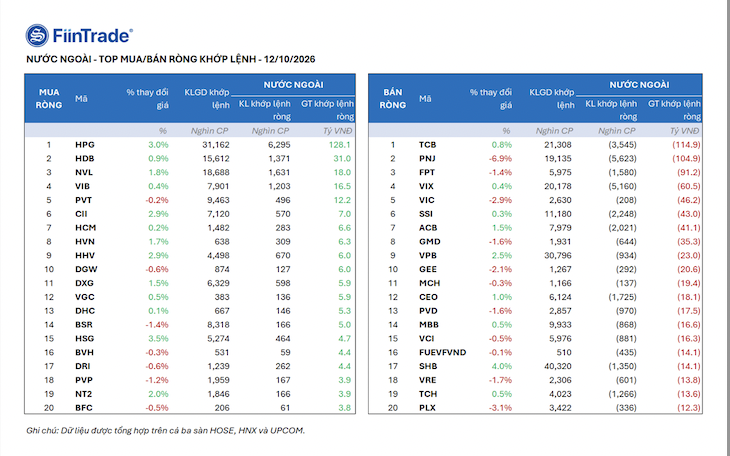Select ticker HDB in net buy table
The height and width of the screenshot is (456, 730).
point(85,158)
